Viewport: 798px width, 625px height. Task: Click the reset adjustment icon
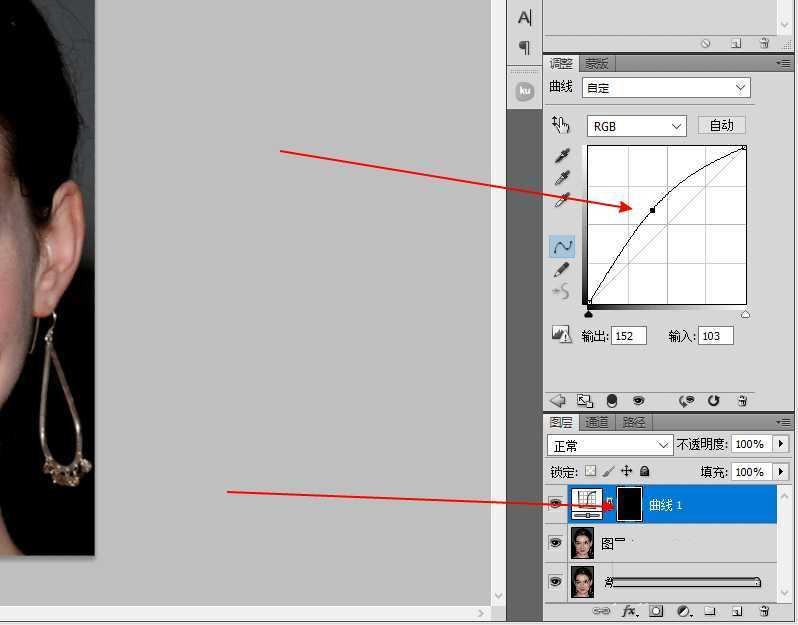point(714,401)
